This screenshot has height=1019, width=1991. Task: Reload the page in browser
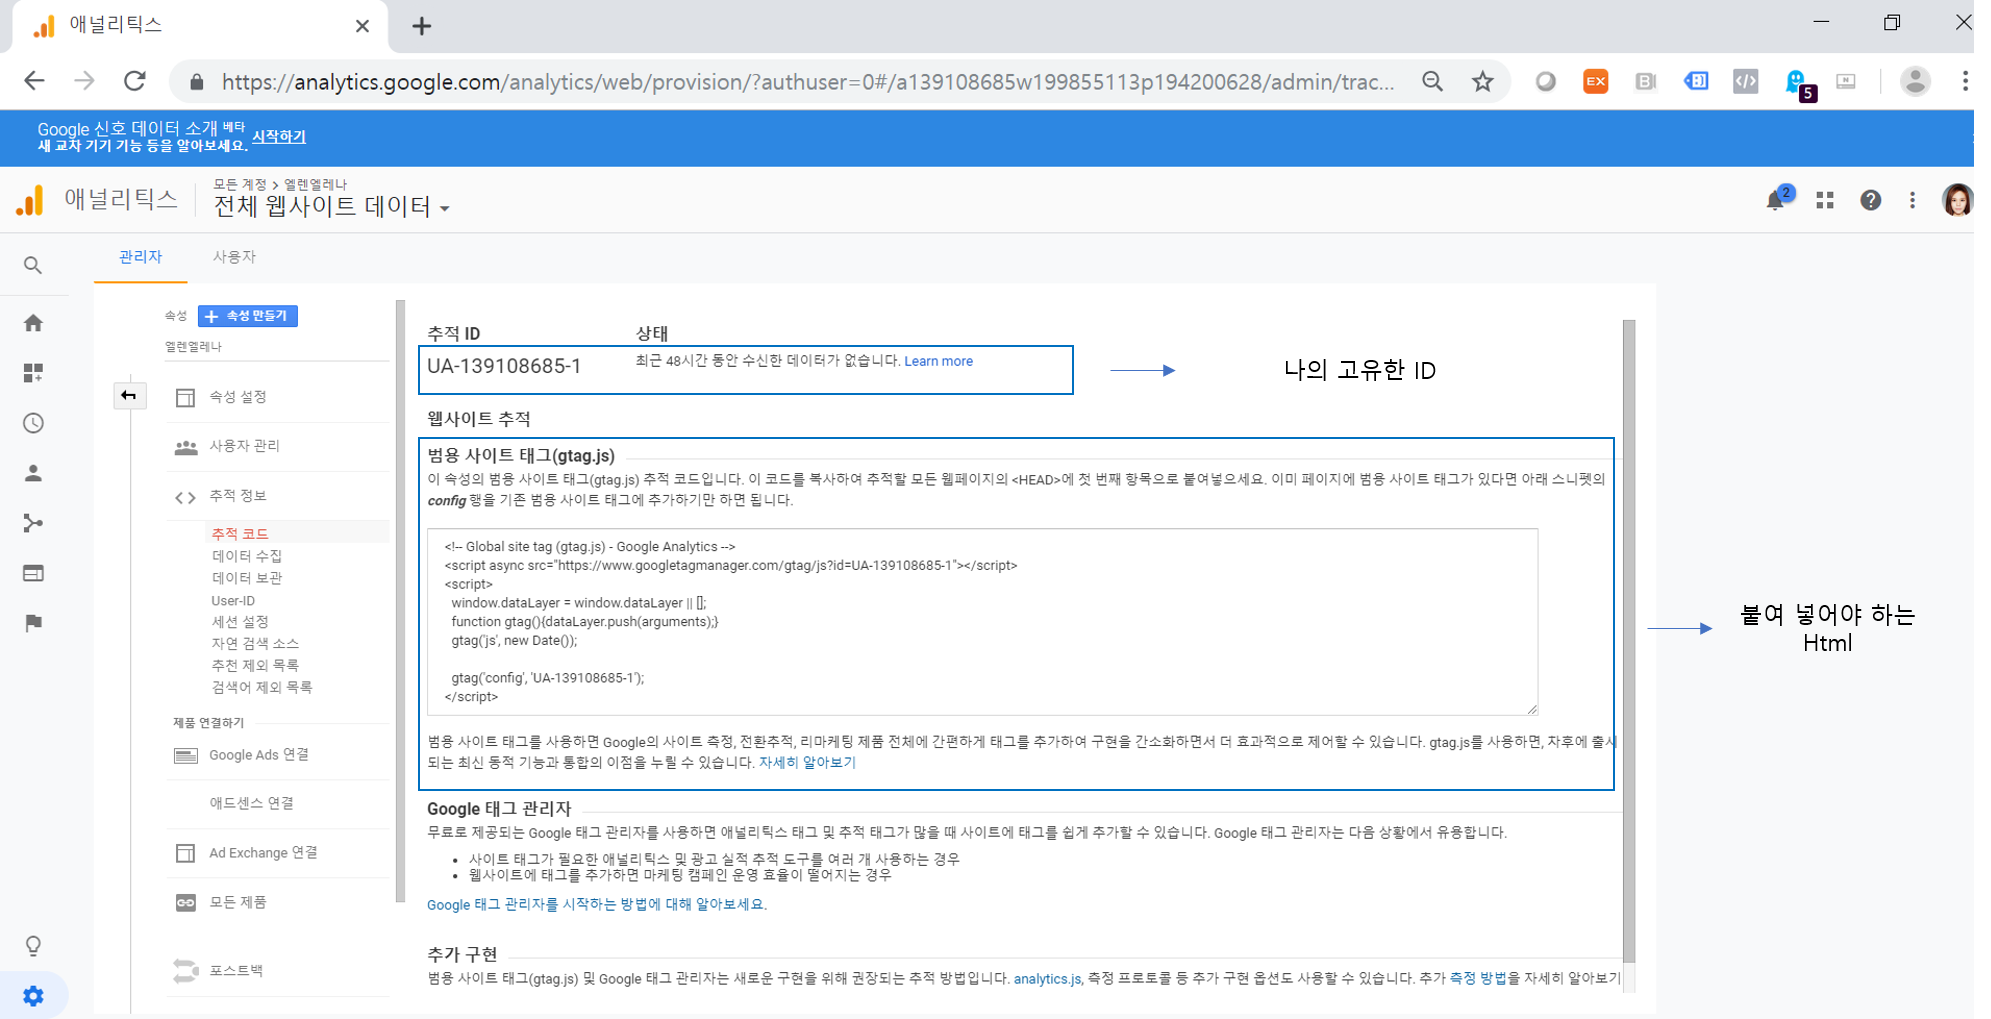pyautogui.click(x=135, y=81)
